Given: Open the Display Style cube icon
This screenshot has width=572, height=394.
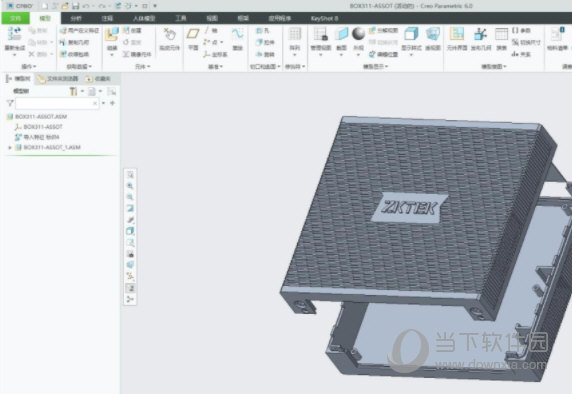Looking at the screenshot, I should pyautogui.click(x=411, y=34).
